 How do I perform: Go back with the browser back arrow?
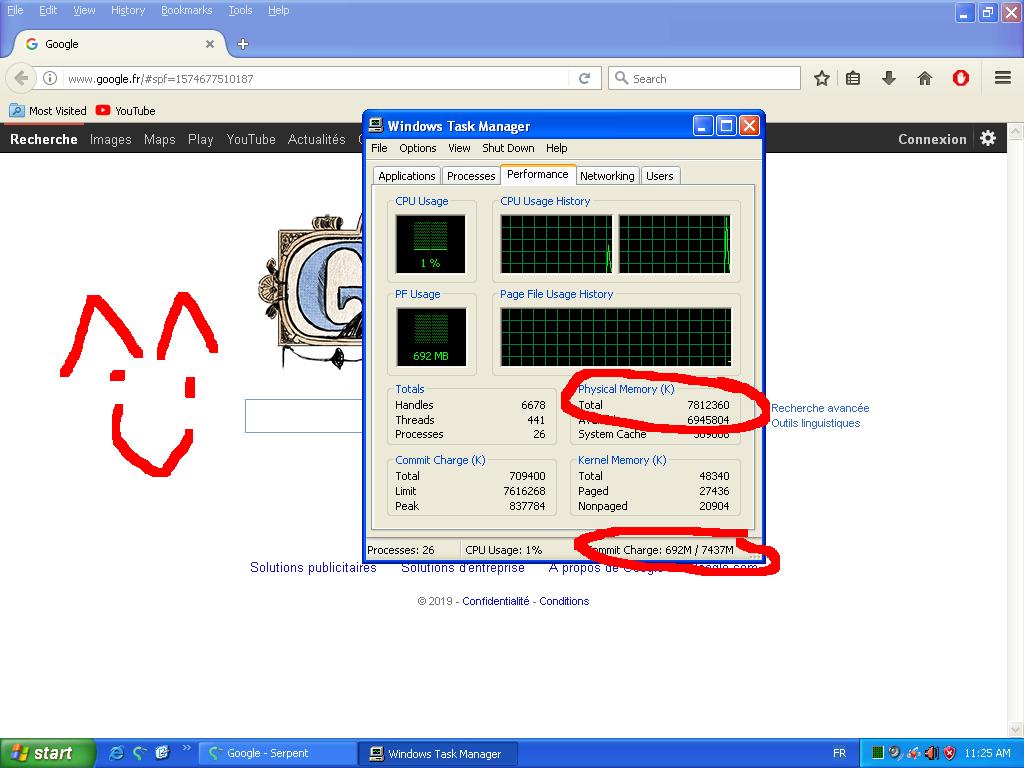20,78
